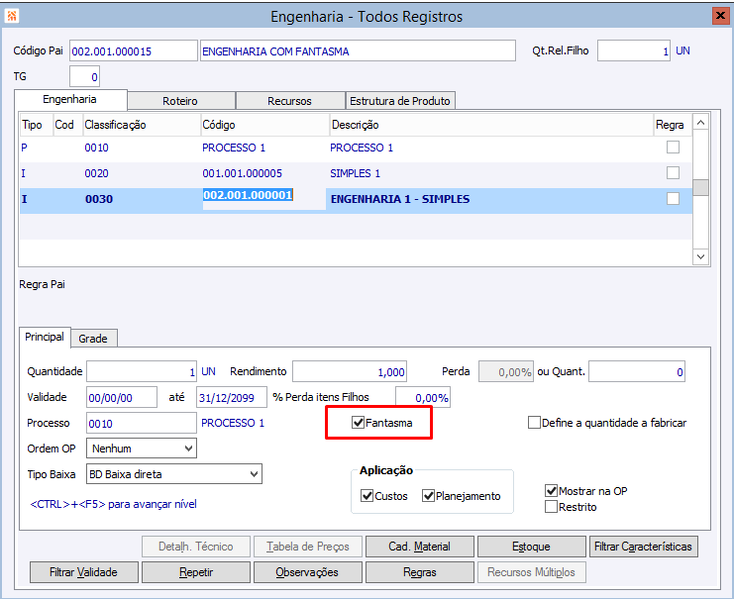Click Classificação value 0020
Screen dimensions: 734x599
(x=96, y=173)
